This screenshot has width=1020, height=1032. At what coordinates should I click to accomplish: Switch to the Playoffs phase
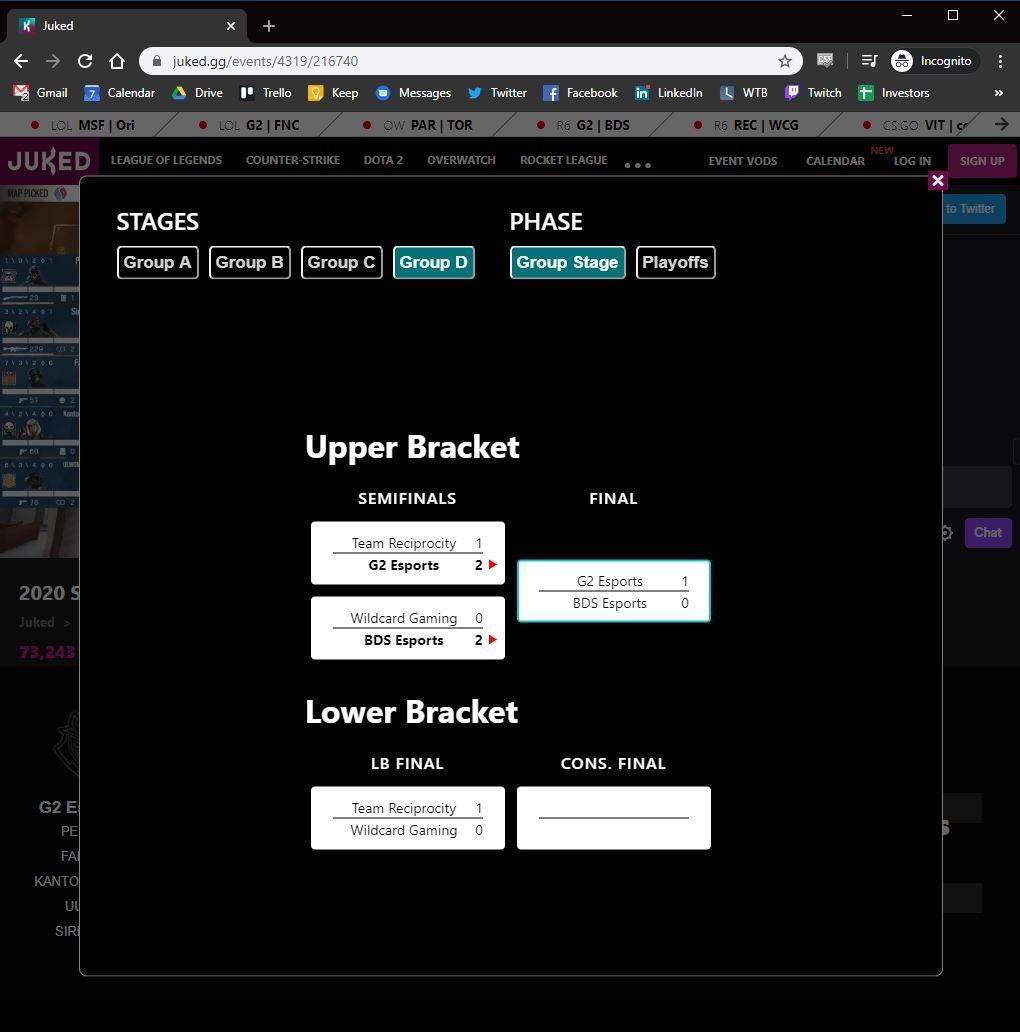tap(675, 262)
